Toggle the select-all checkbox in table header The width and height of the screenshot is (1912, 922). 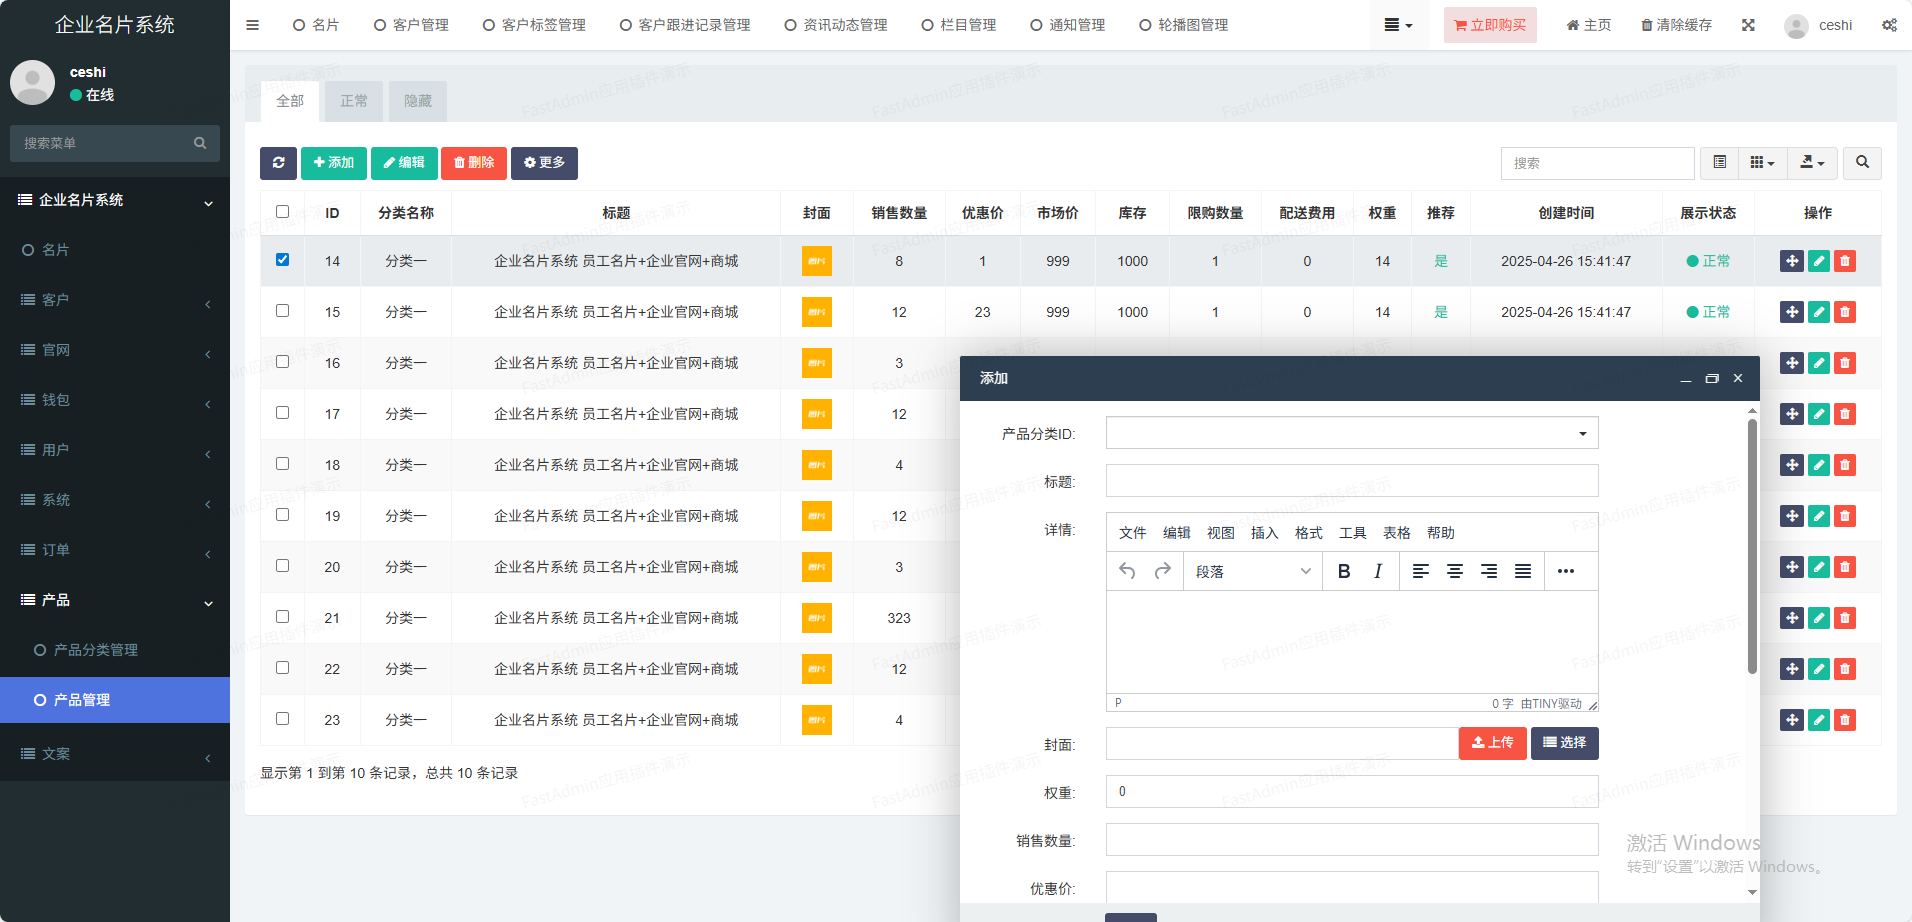(x=282, y=212)
